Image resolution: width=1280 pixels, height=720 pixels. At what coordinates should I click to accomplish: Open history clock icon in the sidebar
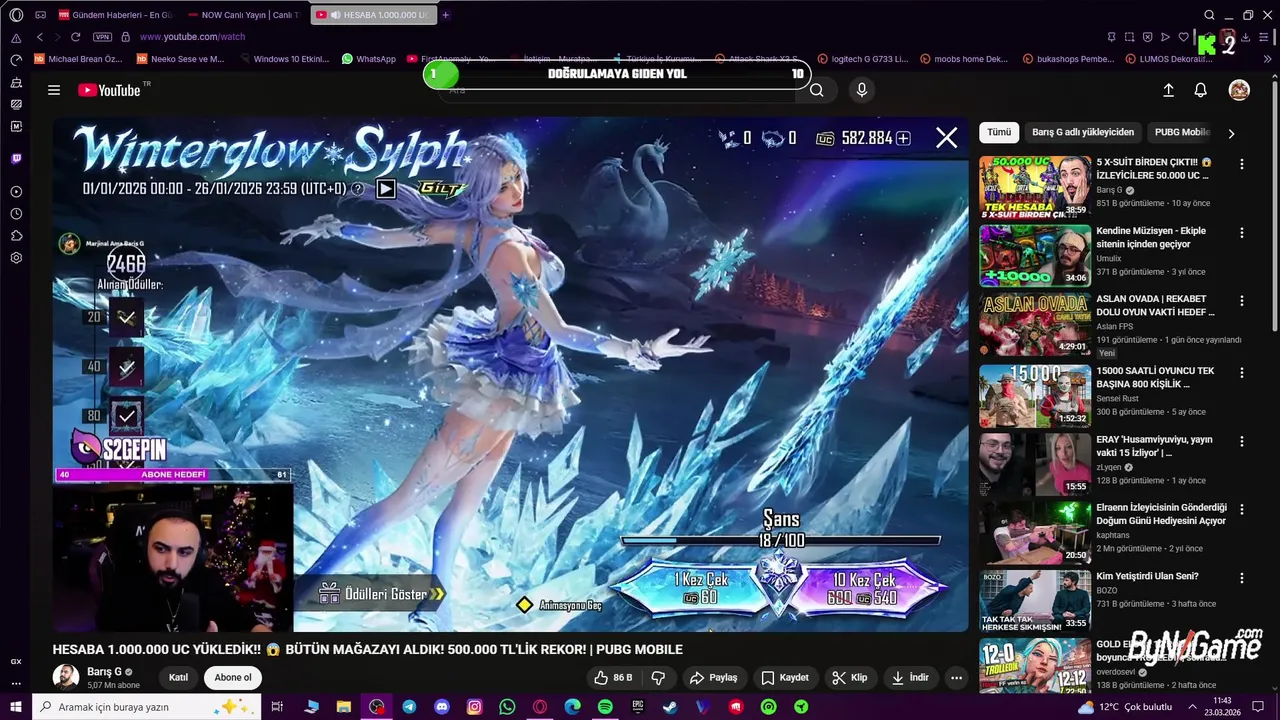click(x=16, y=214)
